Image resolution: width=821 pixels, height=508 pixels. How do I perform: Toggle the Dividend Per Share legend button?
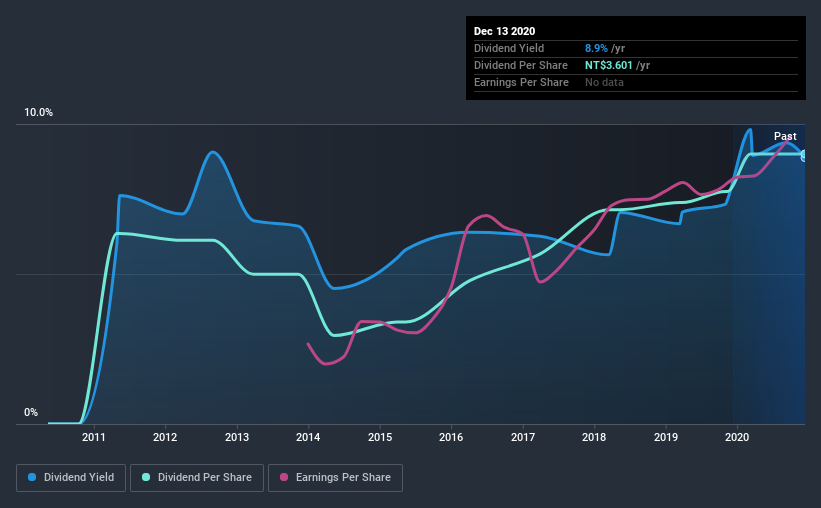197,478
